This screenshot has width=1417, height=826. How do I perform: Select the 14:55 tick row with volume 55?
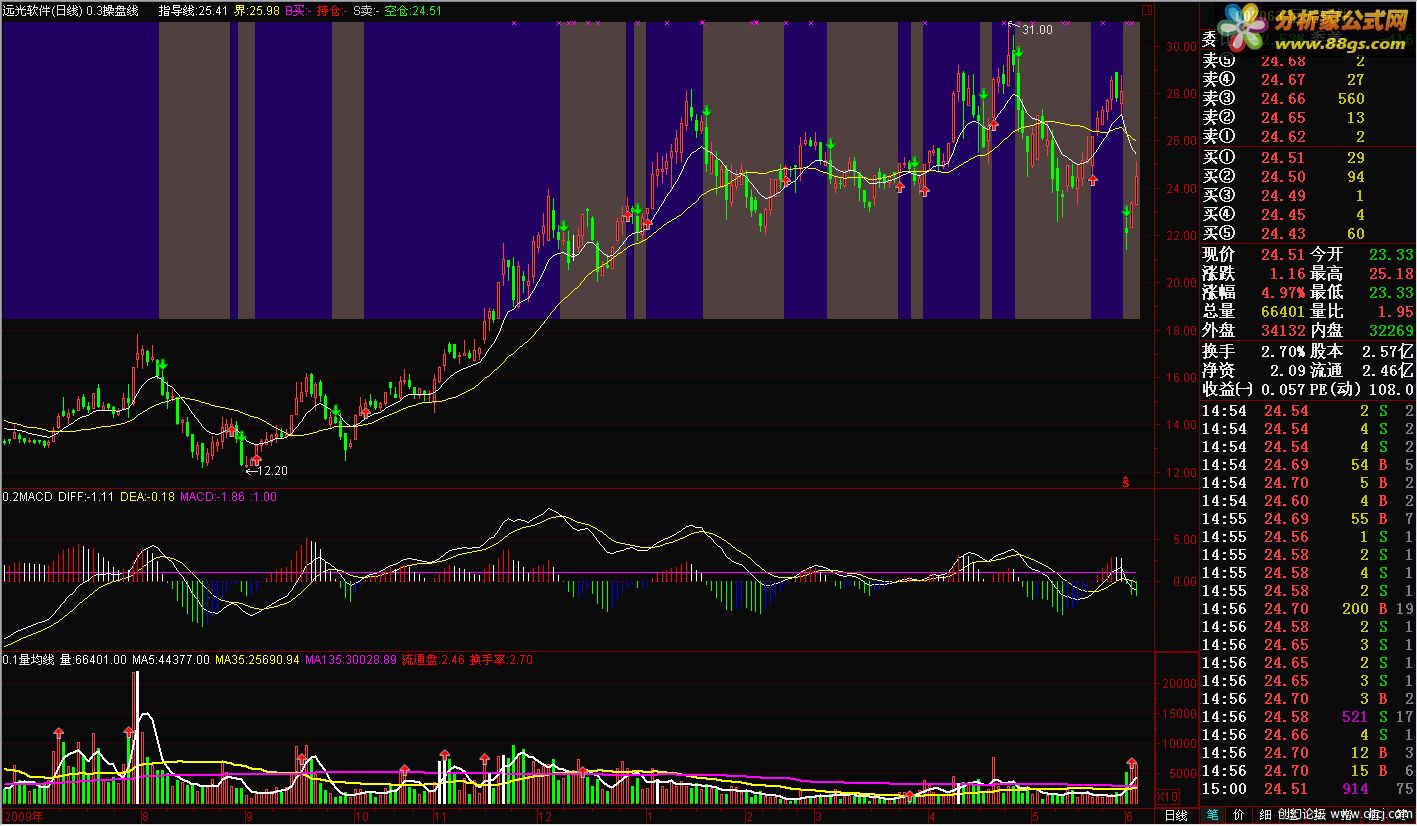click(1308, 519)
